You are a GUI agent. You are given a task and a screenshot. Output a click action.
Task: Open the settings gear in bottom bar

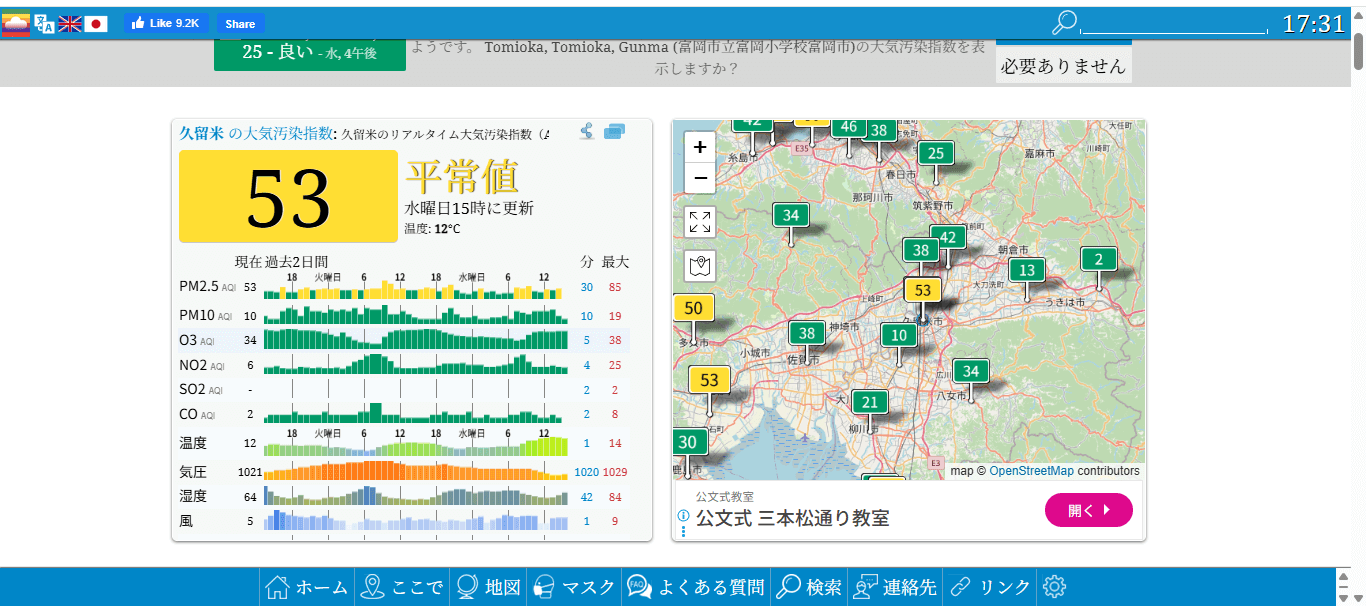[x=1054, y=587]
